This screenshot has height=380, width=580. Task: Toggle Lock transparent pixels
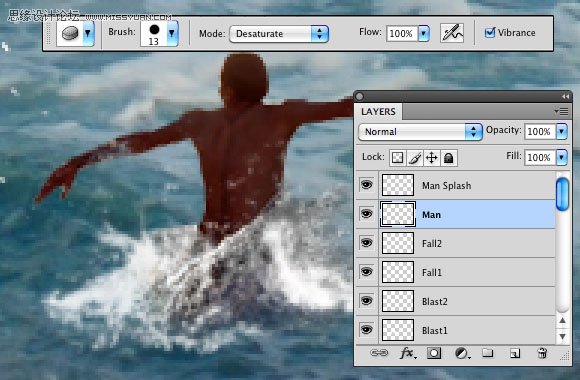click(x=398, y=158)
